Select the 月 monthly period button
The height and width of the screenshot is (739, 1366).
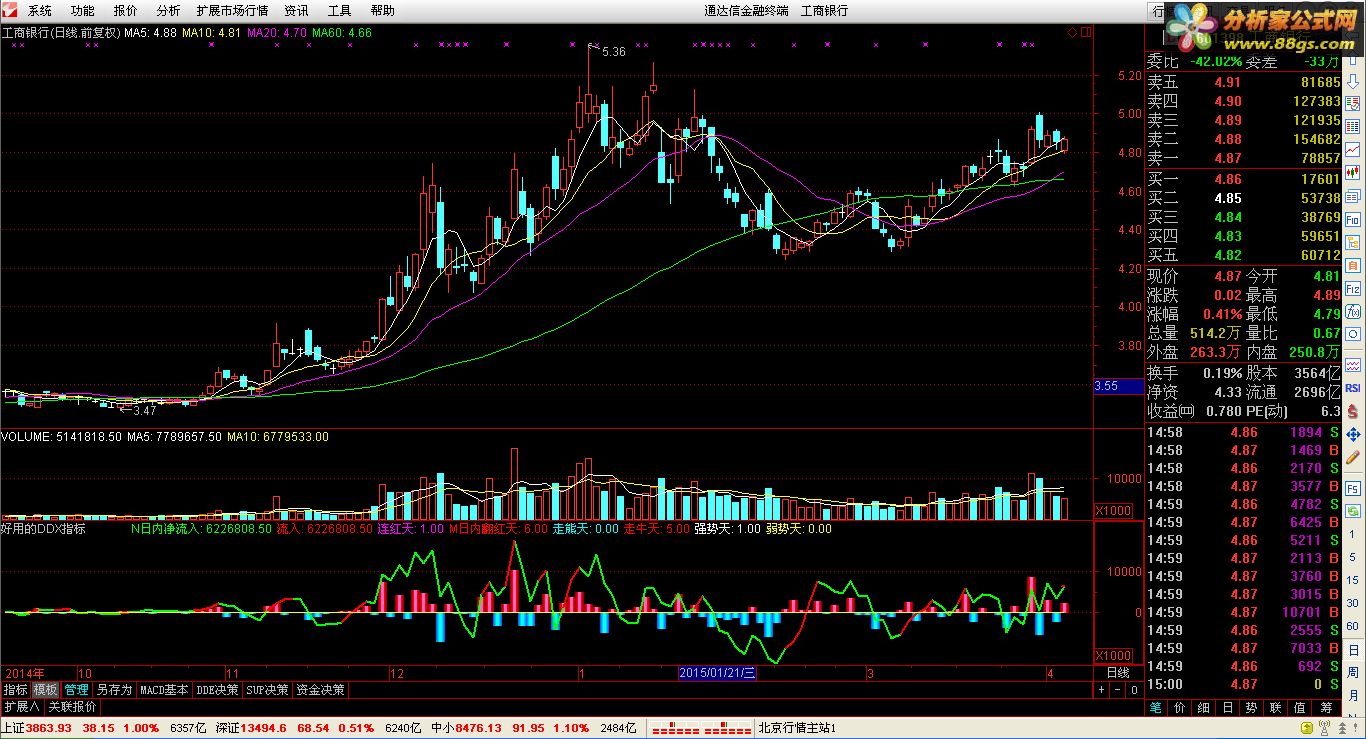1352,694
